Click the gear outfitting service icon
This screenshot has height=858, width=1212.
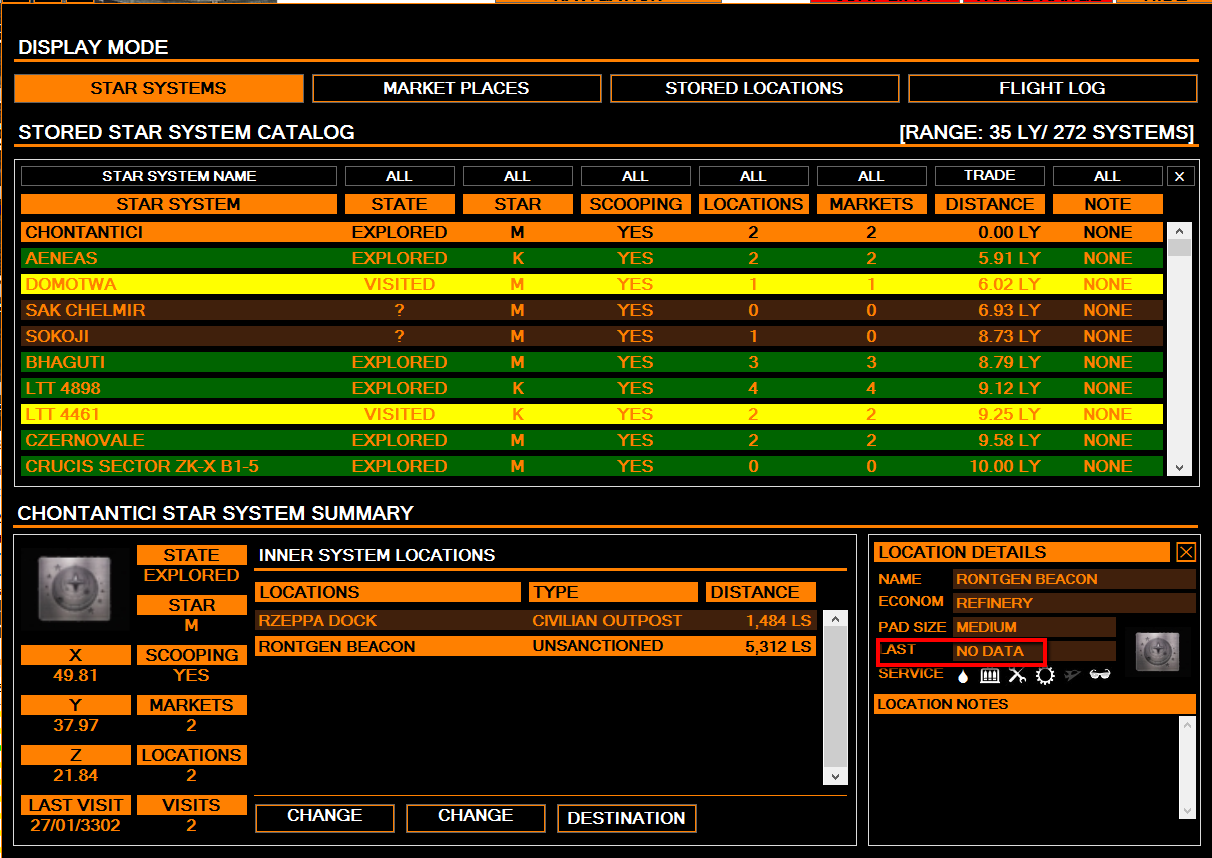pyautogui.click(x=1045, y=676)
